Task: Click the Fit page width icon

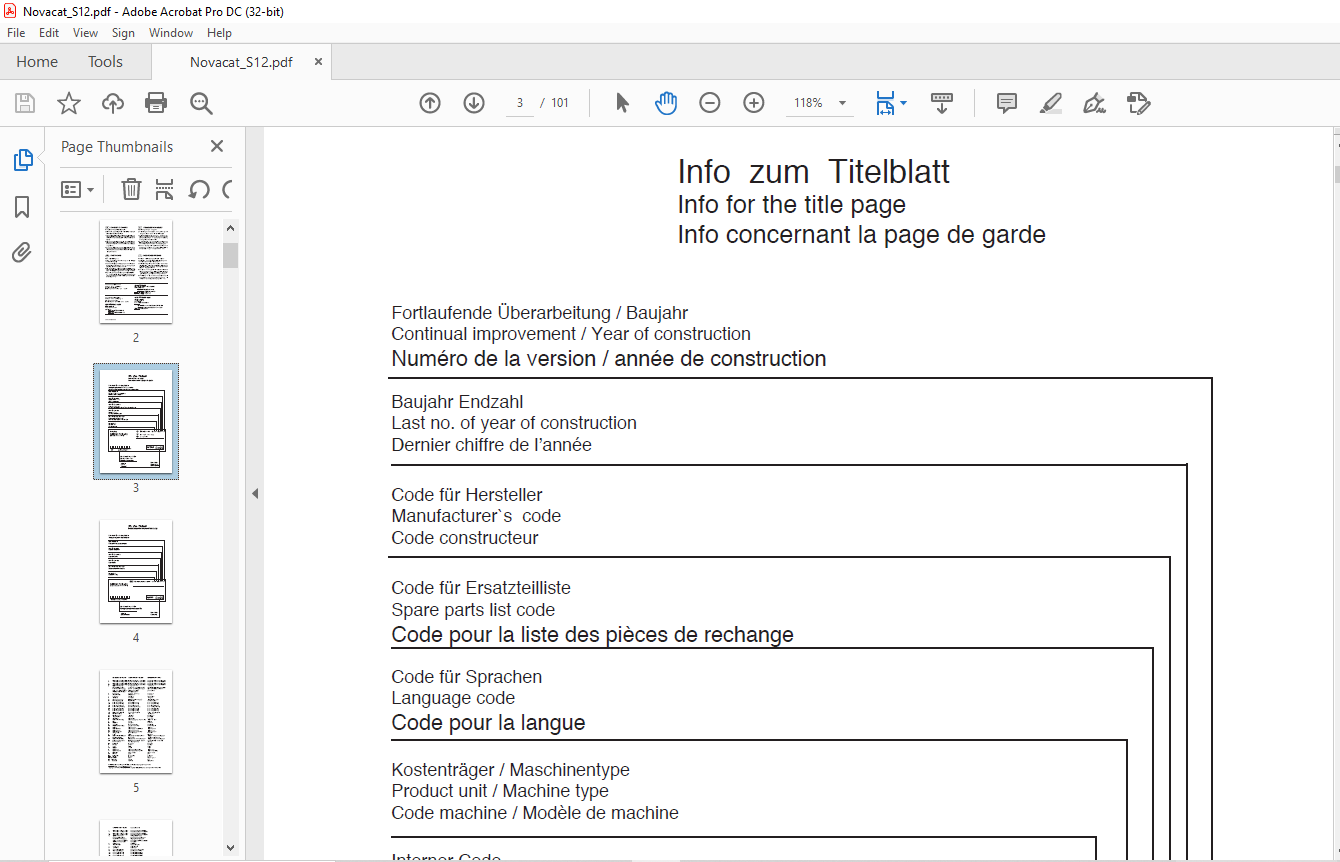Action: coord(885,103)
